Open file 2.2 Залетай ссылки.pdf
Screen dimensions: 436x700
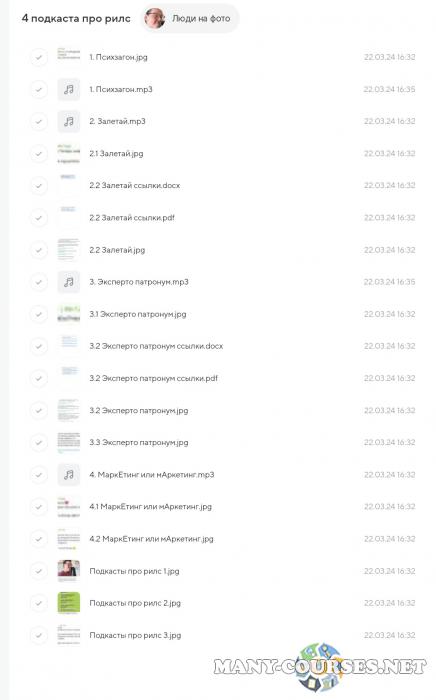[x=132, y=218]
